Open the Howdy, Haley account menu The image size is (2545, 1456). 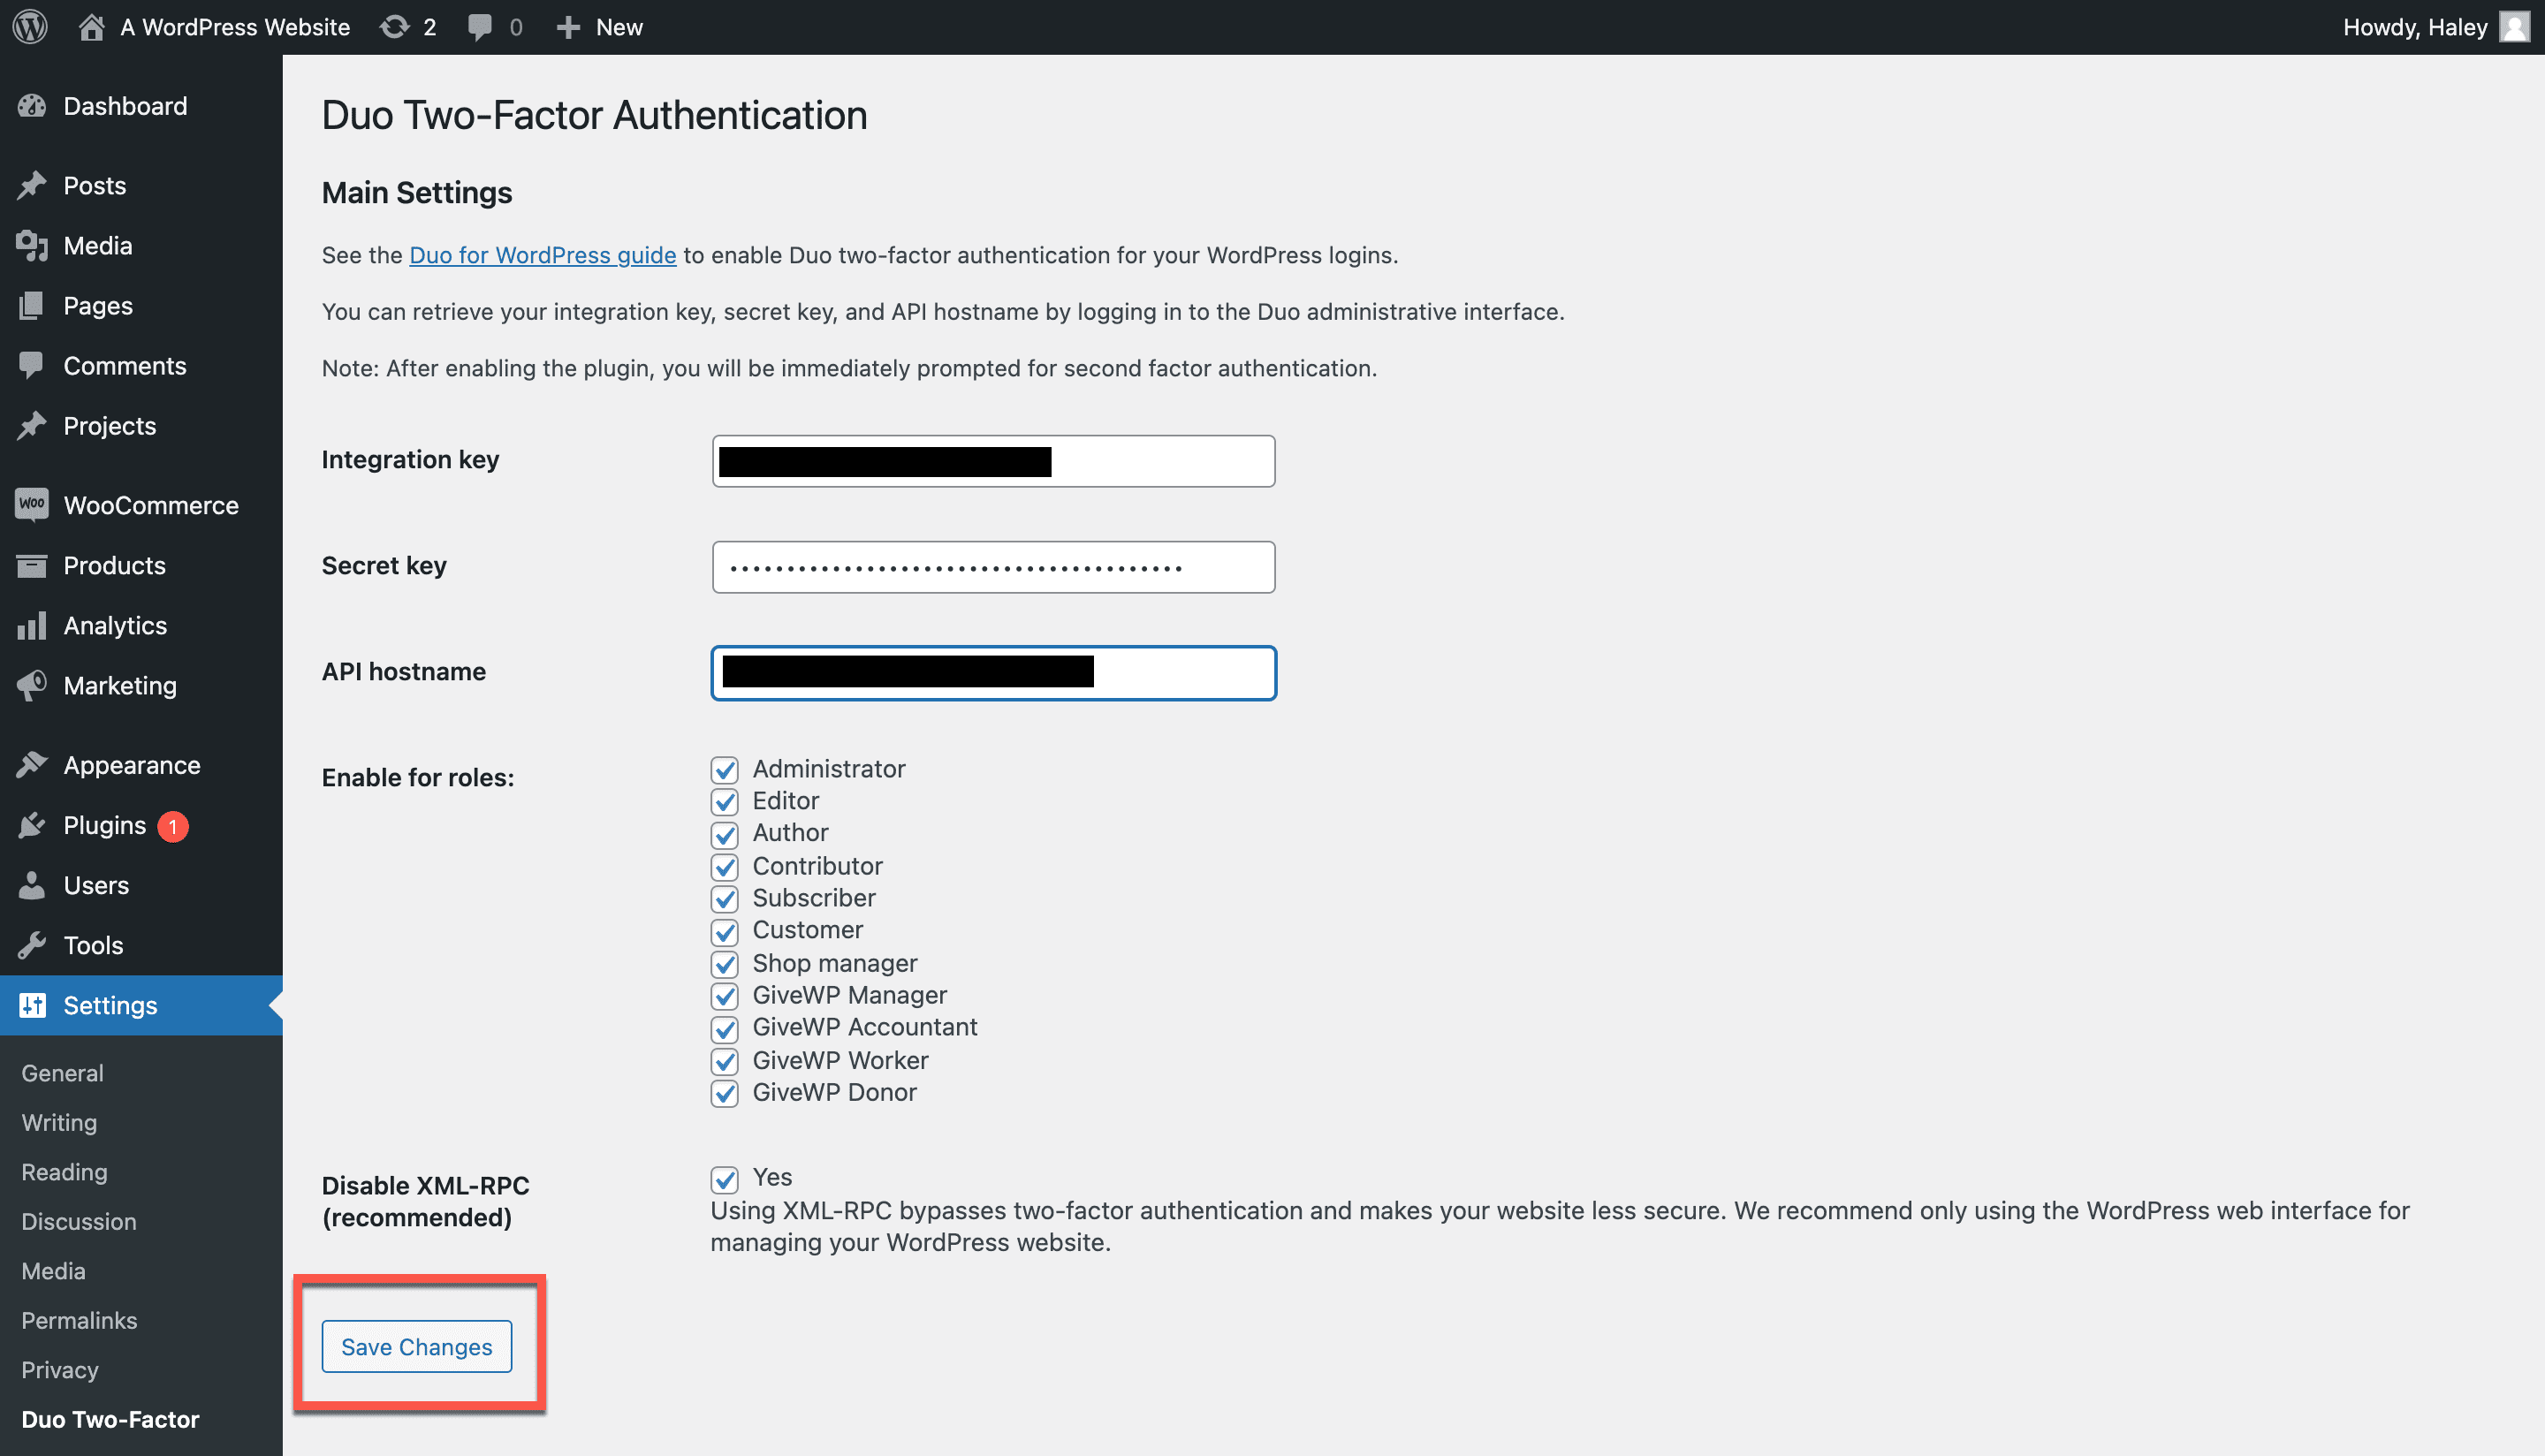point(2414,27)
